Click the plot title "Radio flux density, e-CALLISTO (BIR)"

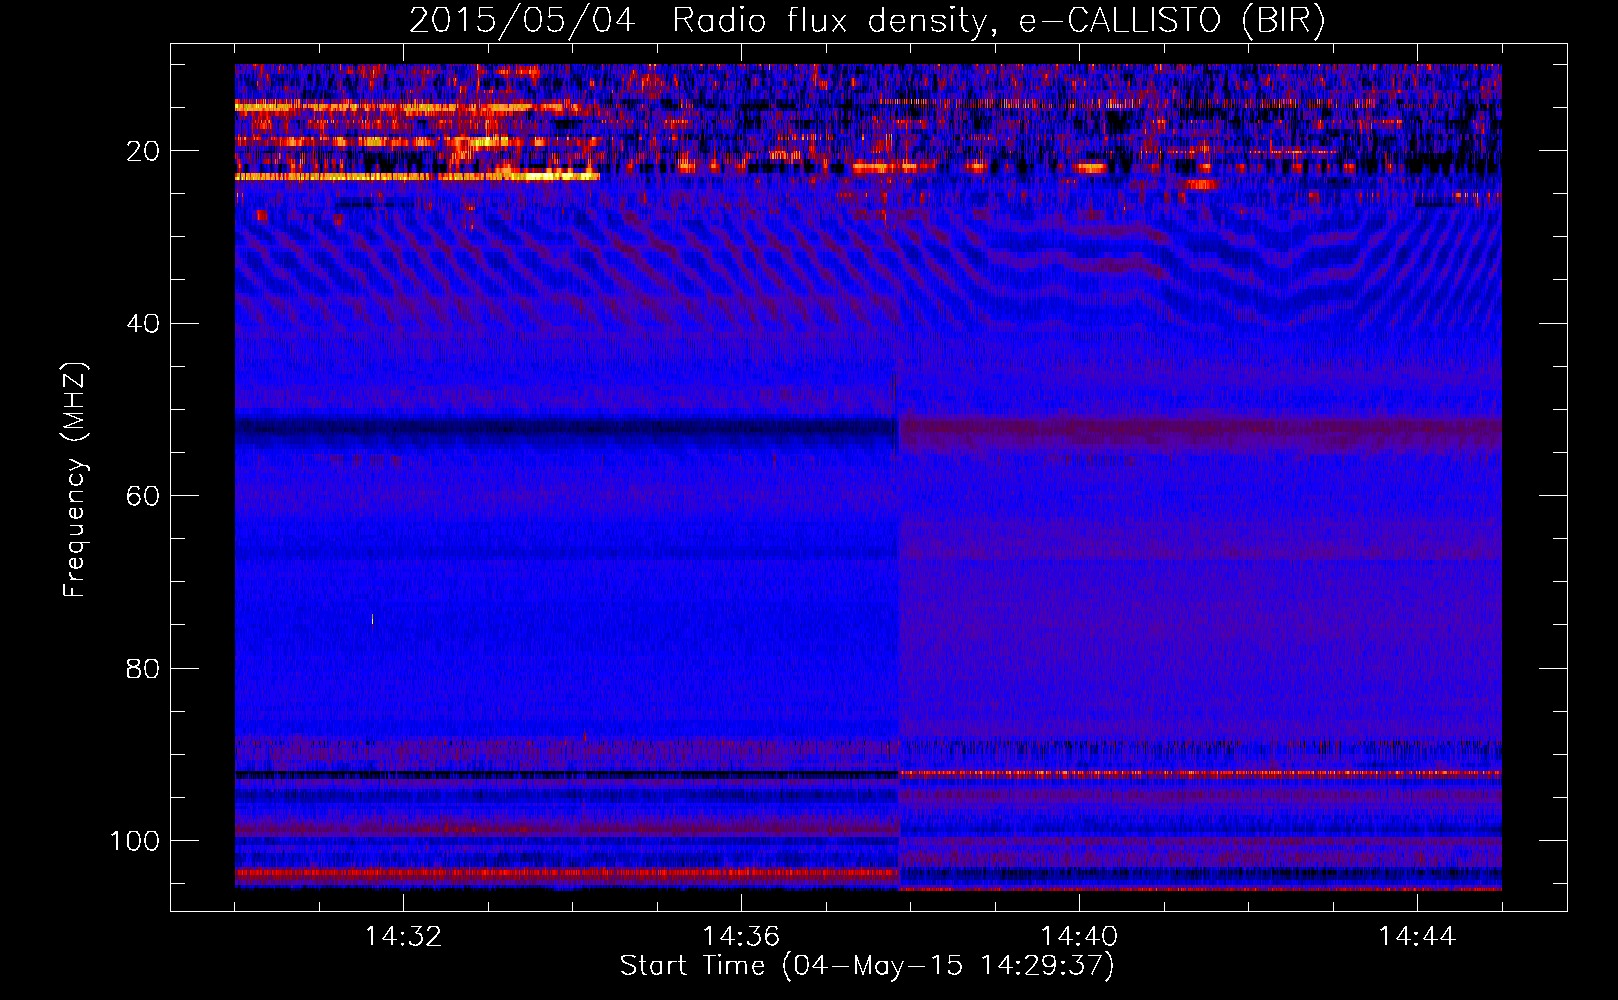[998, 21]
